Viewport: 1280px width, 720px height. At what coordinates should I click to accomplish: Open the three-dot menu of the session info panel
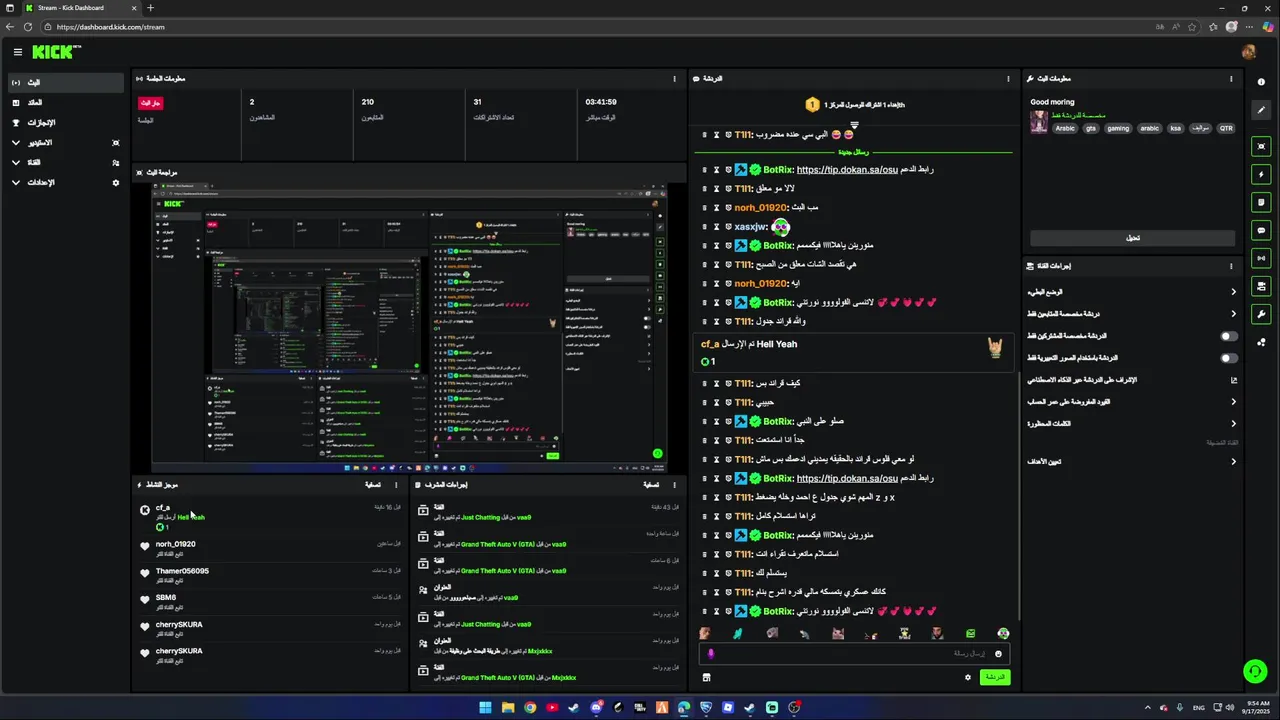point(674,78)
